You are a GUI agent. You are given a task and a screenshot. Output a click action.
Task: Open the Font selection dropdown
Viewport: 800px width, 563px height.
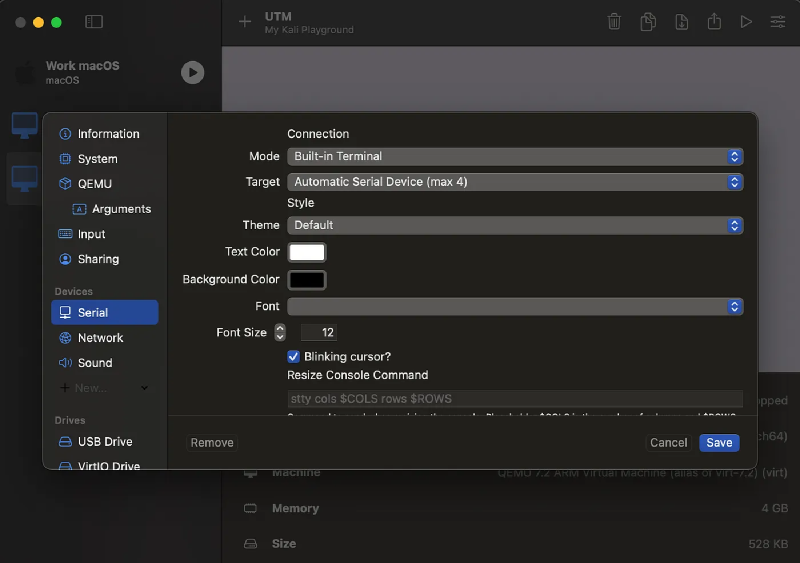pos(515,306)
